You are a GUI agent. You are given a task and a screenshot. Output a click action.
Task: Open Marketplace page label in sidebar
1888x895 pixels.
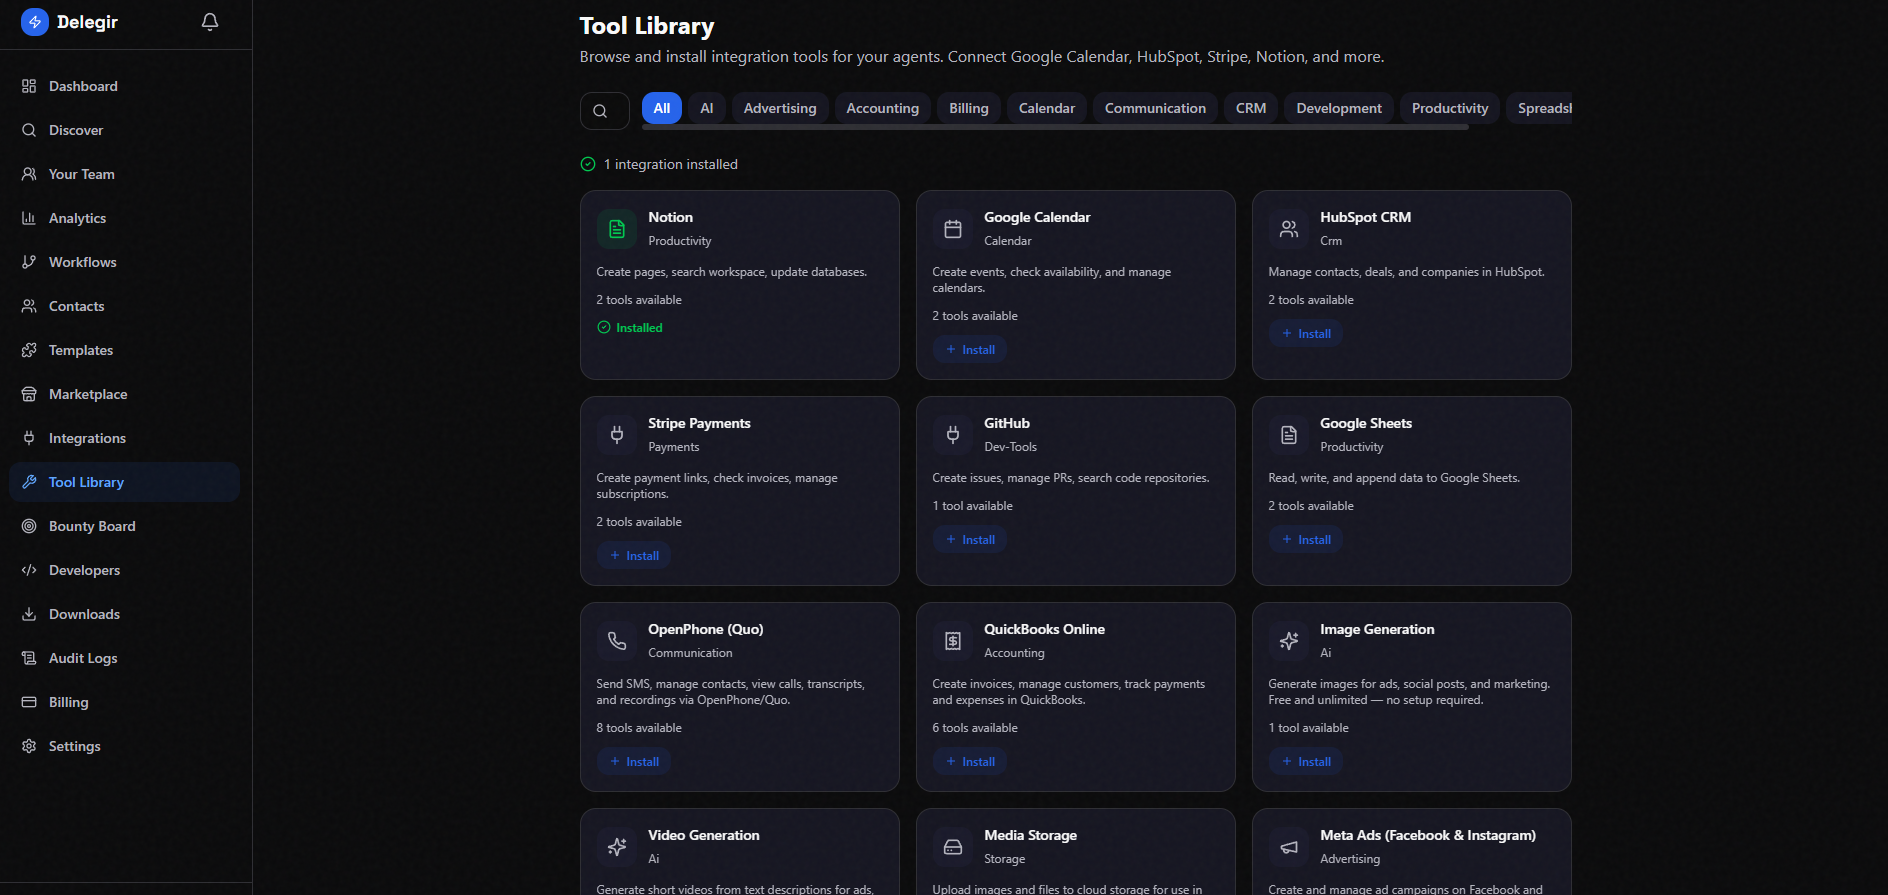tap(88, 394)
